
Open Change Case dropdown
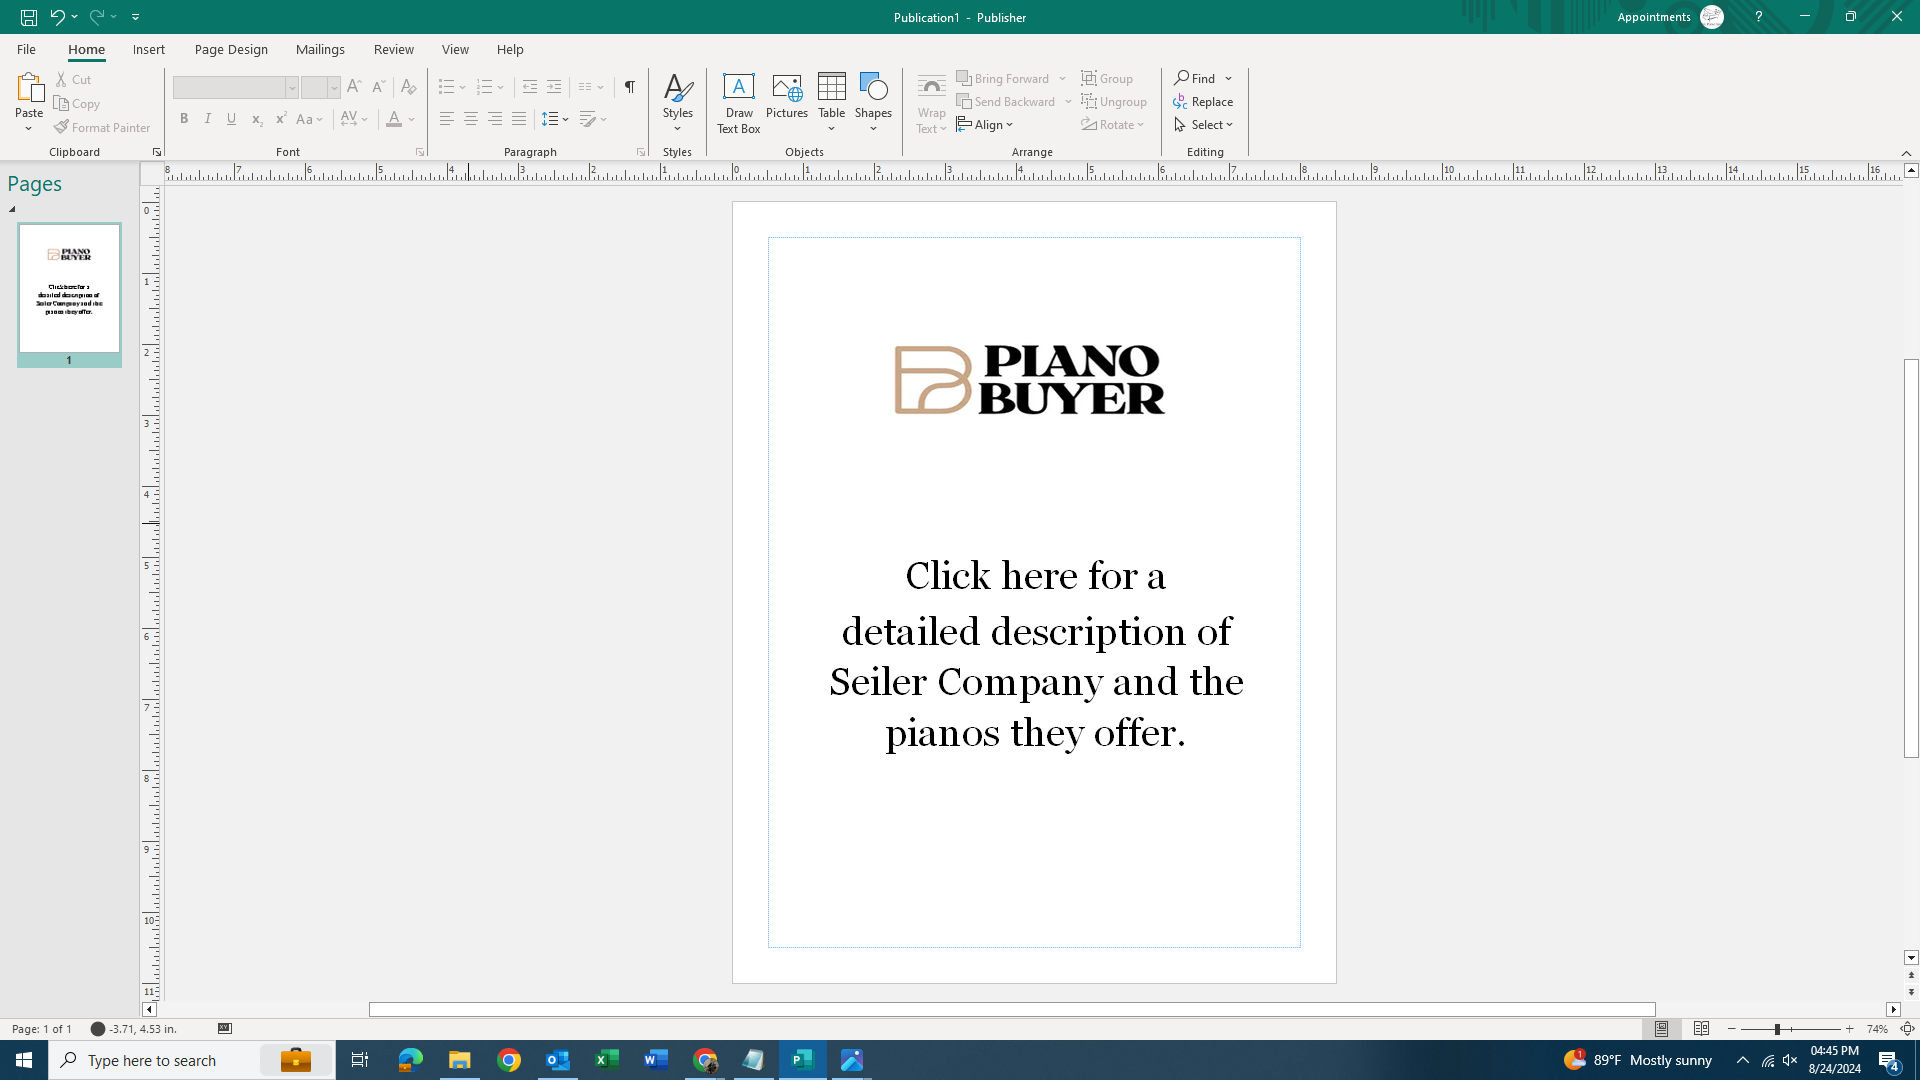point(310,119)
